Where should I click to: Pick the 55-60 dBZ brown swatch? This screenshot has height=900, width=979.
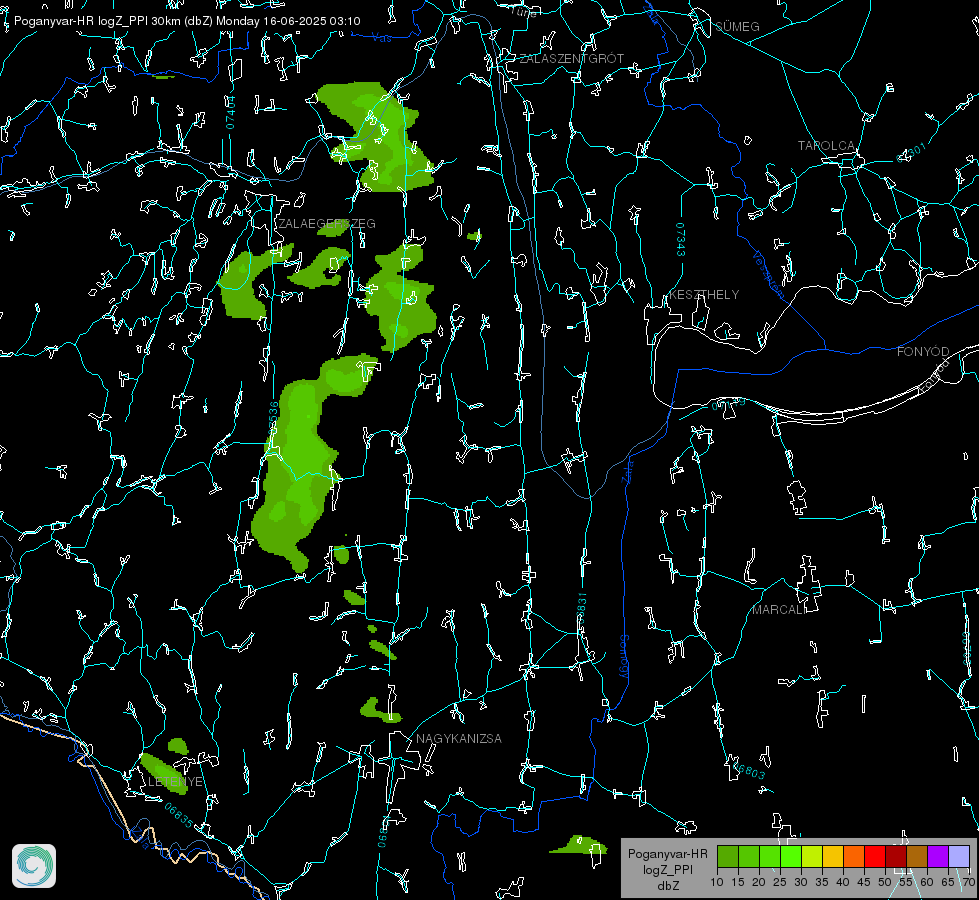917,856
